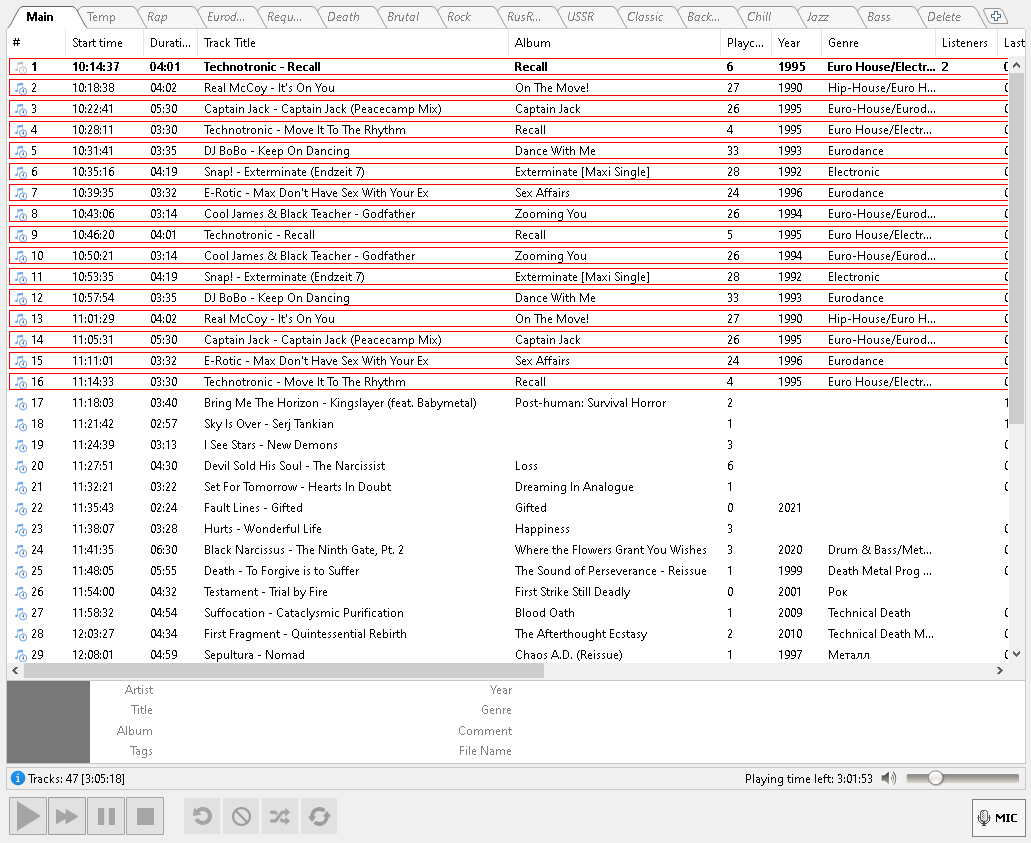Click the horizontal scrollbar thumb
The image size is (1031, 843).
tap(284, 671)
